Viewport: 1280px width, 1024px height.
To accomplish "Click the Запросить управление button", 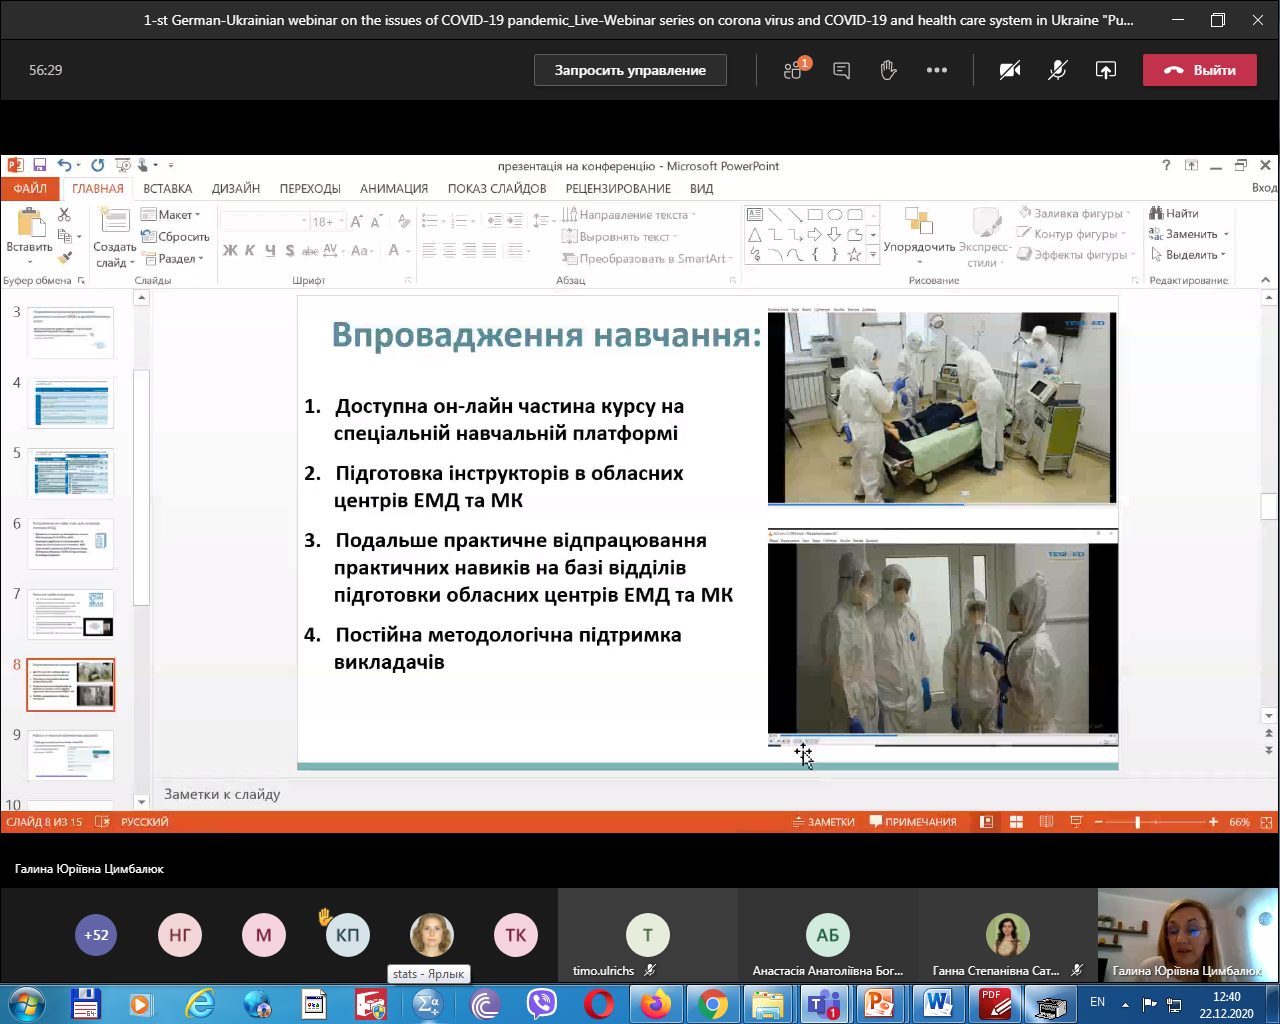I will tap(630, 70).
